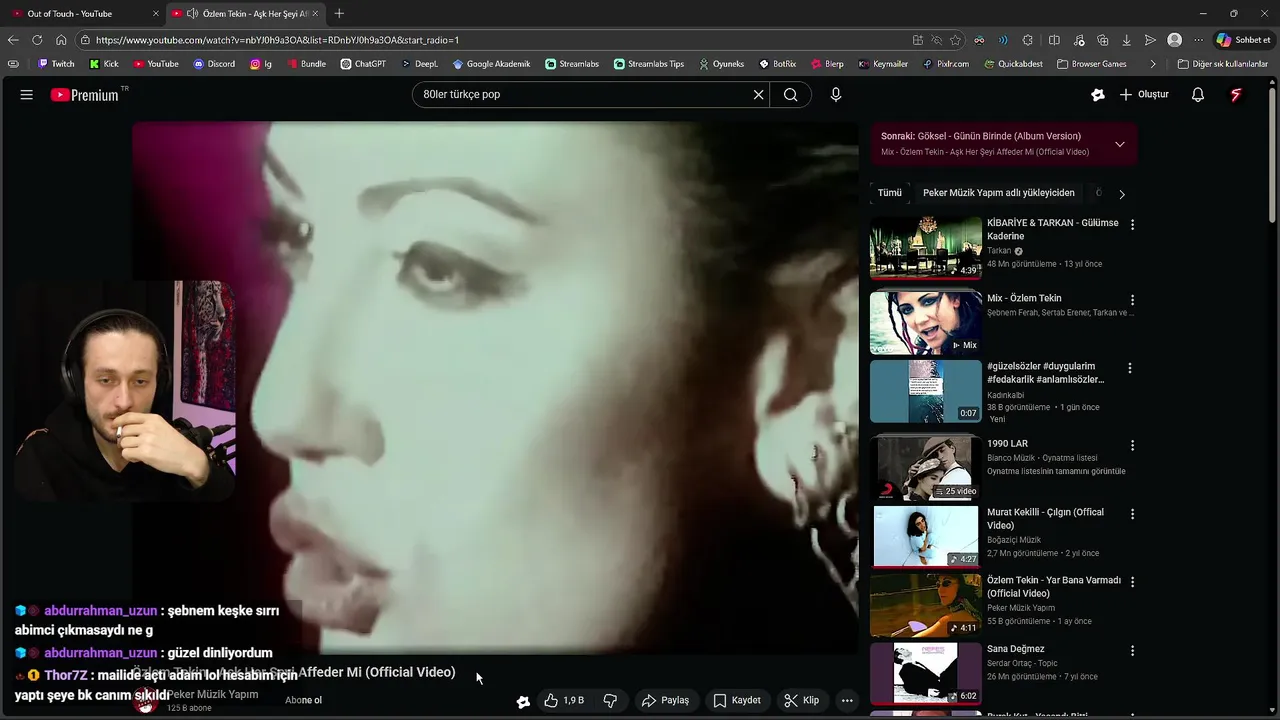1280x720 pixels.
Task: Open Sohbet et Copilot chat button
Action: (1243, 40)
